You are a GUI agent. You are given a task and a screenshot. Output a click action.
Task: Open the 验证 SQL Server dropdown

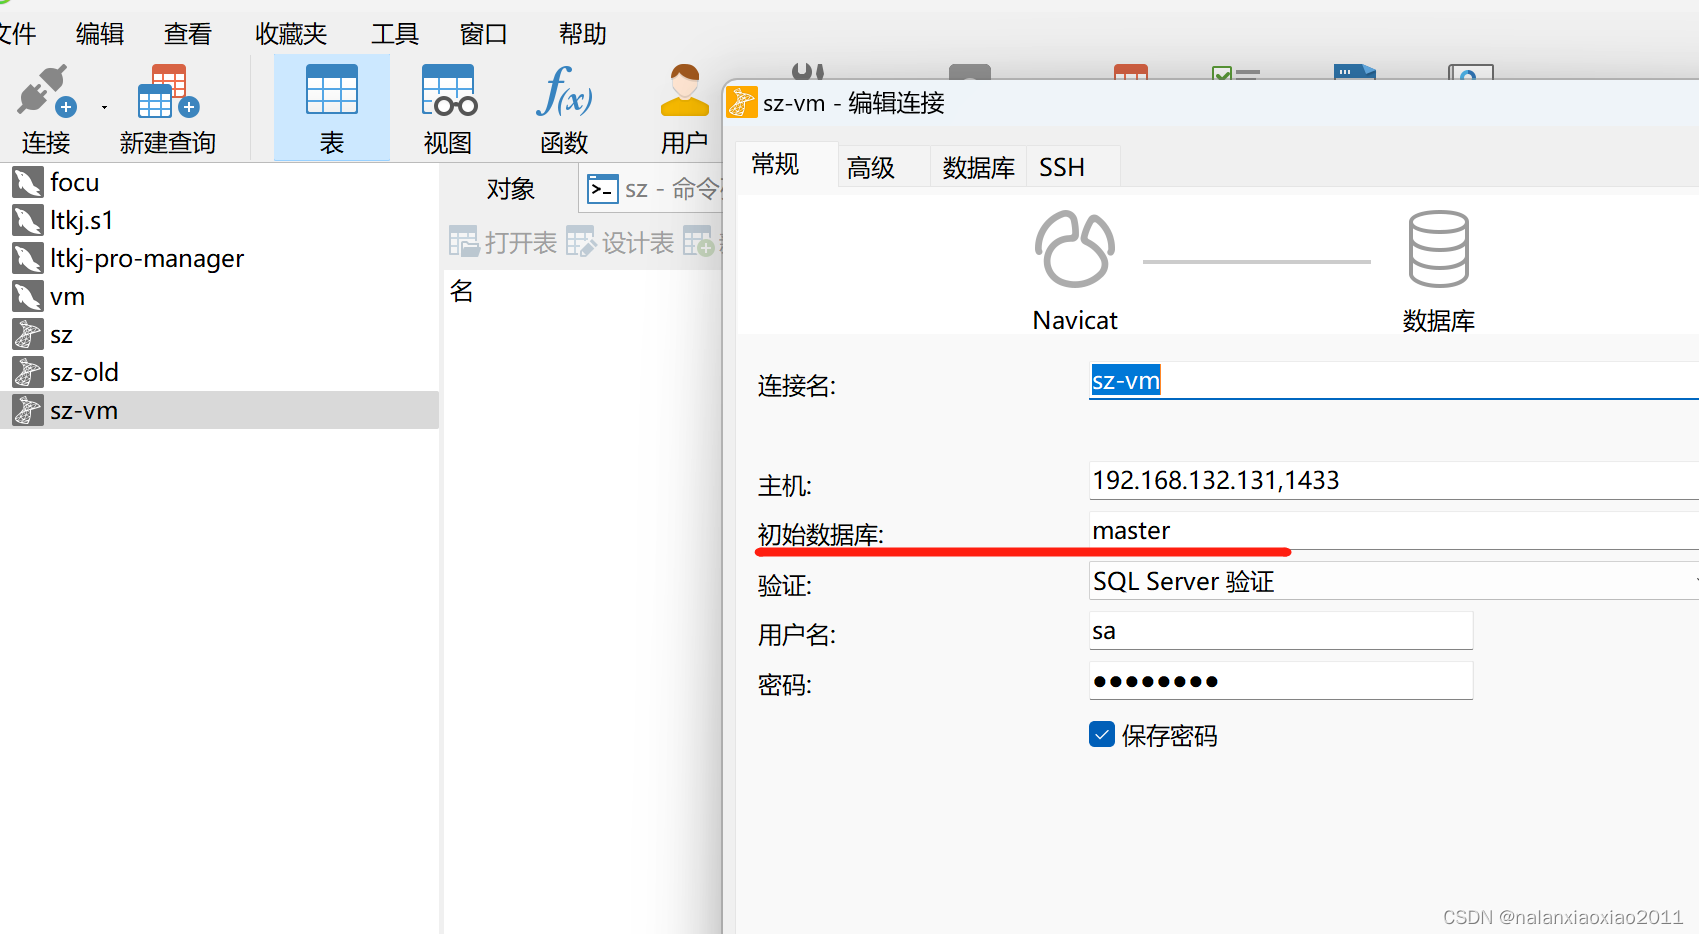(x=1394, y=581)
